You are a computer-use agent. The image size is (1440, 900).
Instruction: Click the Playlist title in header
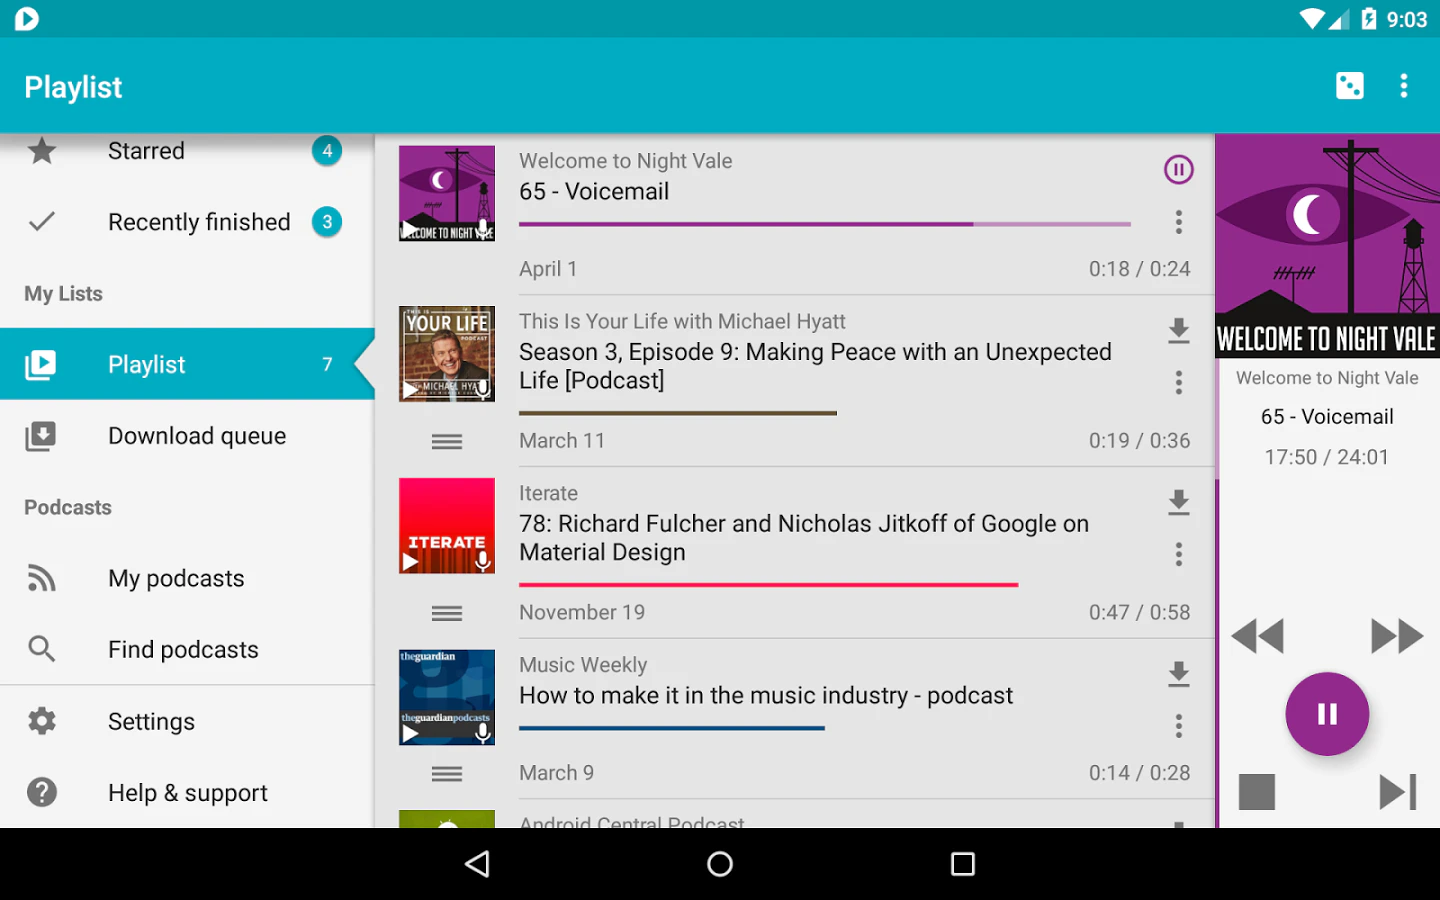pos(73,87)
